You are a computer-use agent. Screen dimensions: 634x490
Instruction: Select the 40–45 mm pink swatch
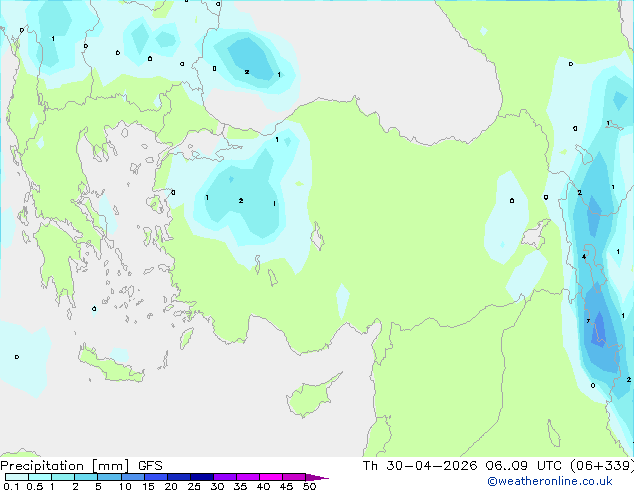coord(271,477)
